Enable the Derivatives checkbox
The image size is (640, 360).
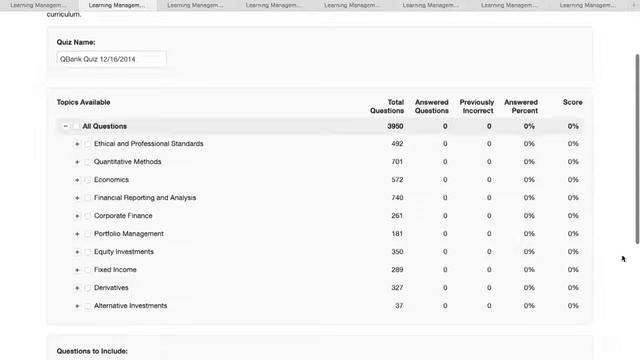point(87,288)
